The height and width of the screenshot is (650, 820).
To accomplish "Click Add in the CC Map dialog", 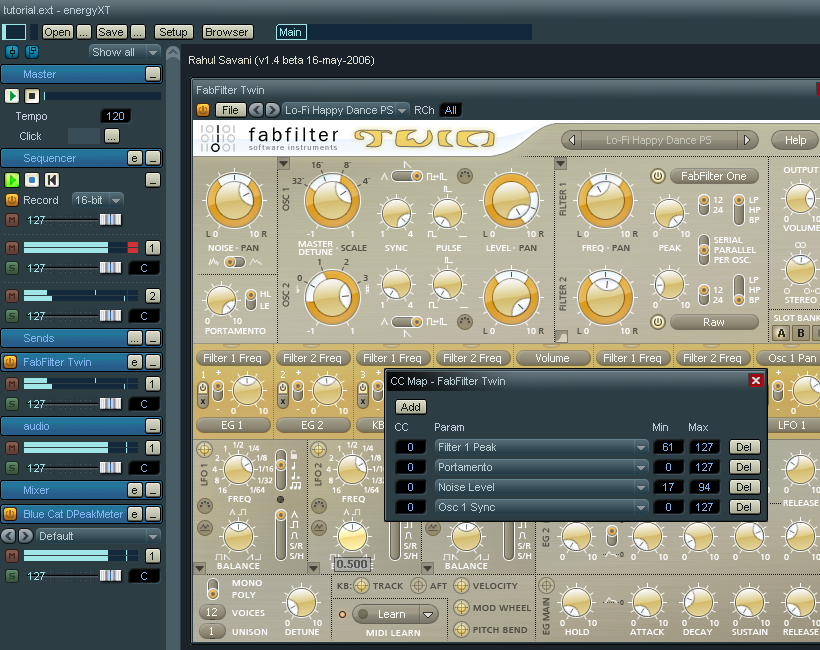I will (411, 407).
